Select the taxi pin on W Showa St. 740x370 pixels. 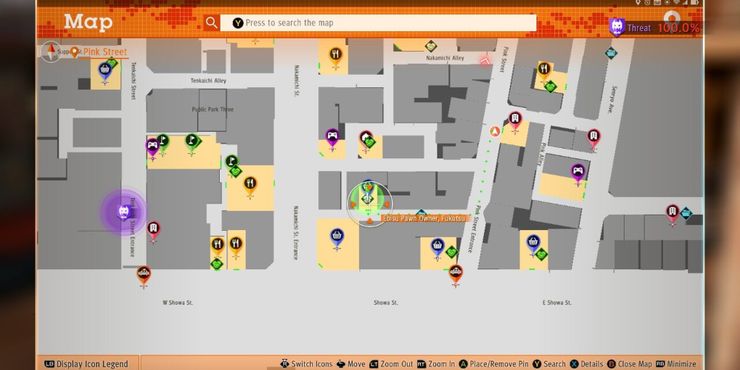click(x=144, y=276)
